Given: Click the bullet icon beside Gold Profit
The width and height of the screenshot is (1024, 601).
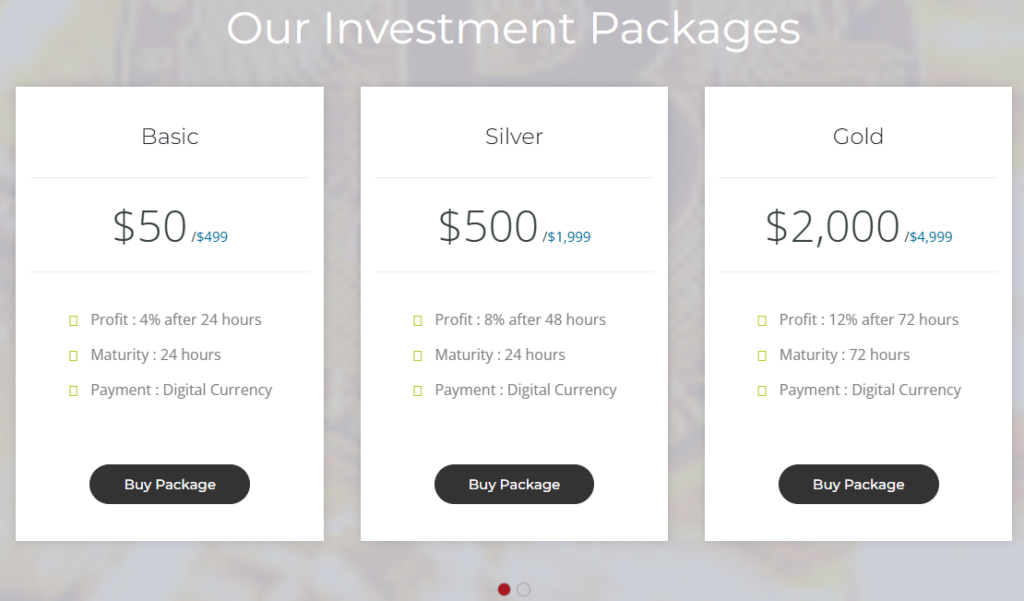Looking at the screenshot, I should click(x=761, y=320).
